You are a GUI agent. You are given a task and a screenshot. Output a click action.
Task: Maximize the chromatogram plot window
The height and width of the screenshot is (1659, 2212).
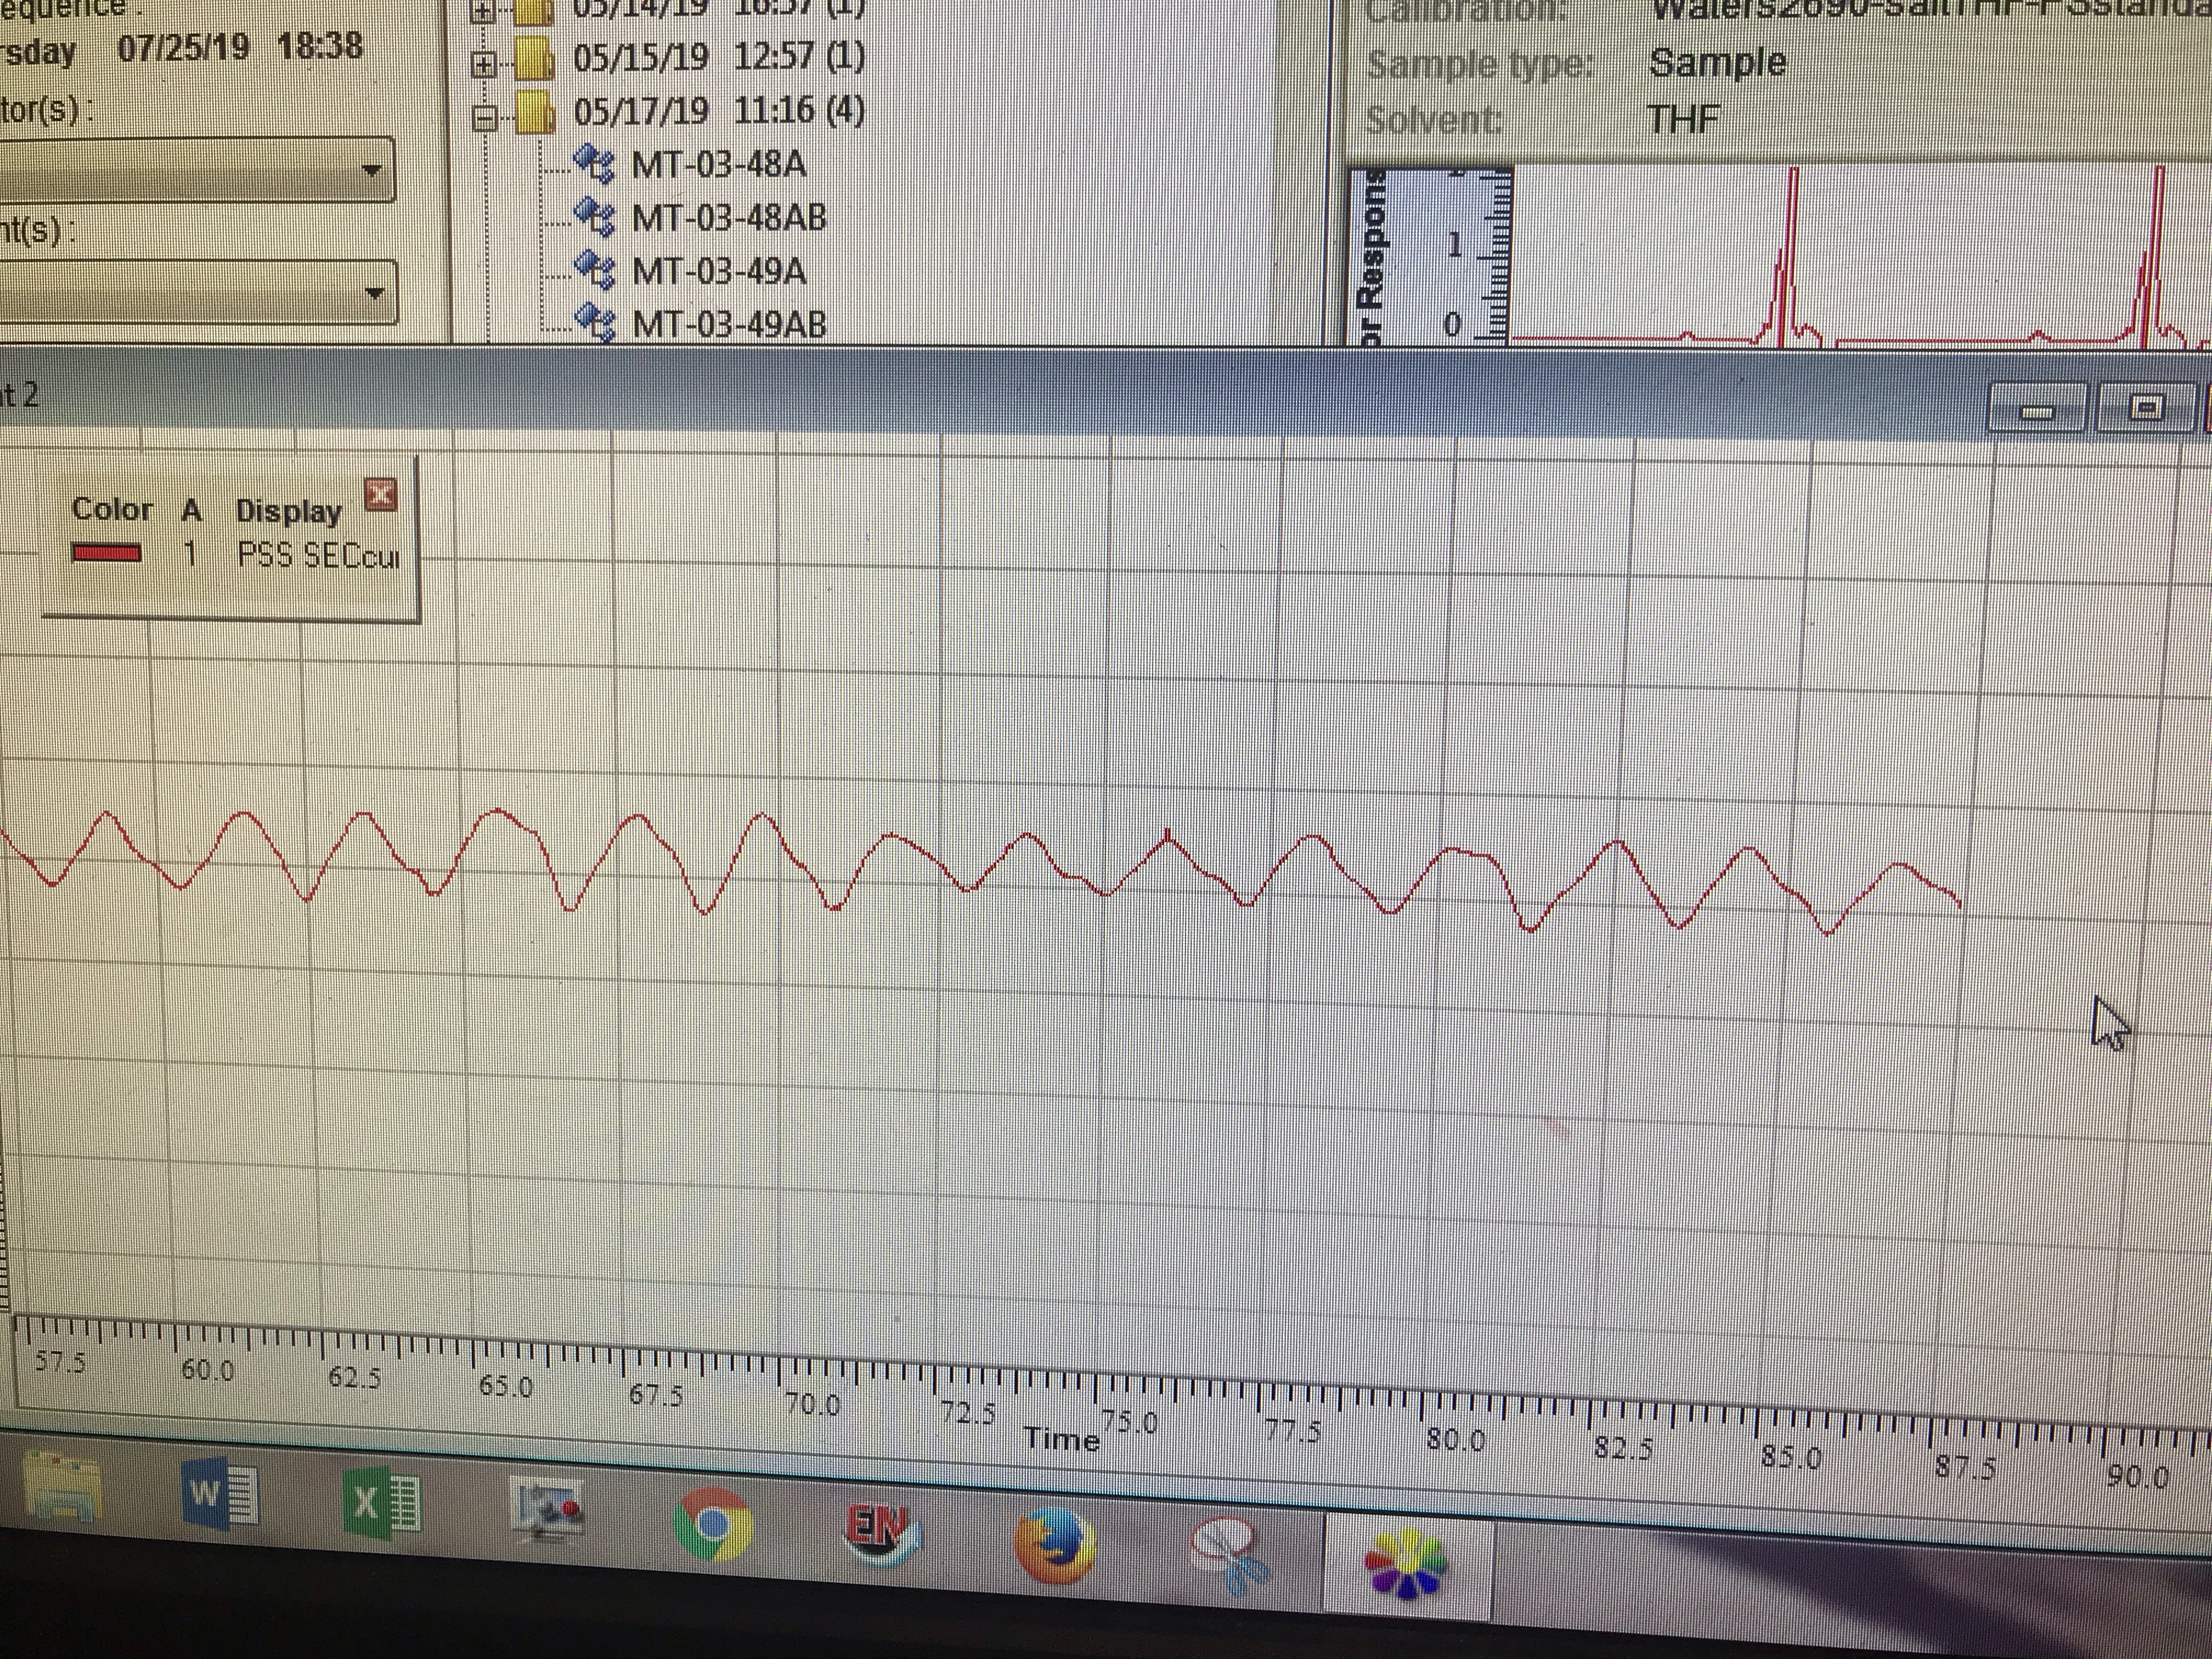point(2146,408)
